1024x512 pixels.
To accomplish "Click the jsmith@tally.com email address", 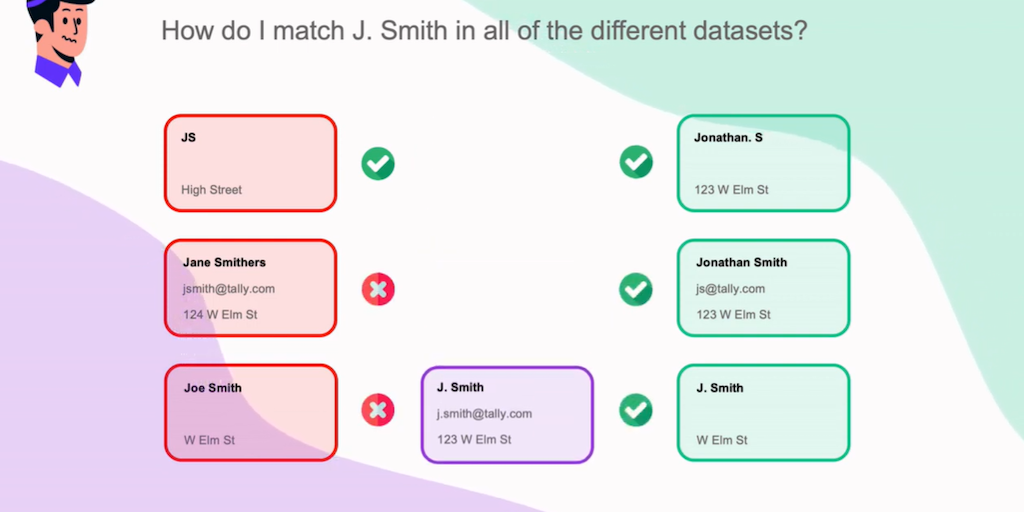I will [x=228, y=289].
